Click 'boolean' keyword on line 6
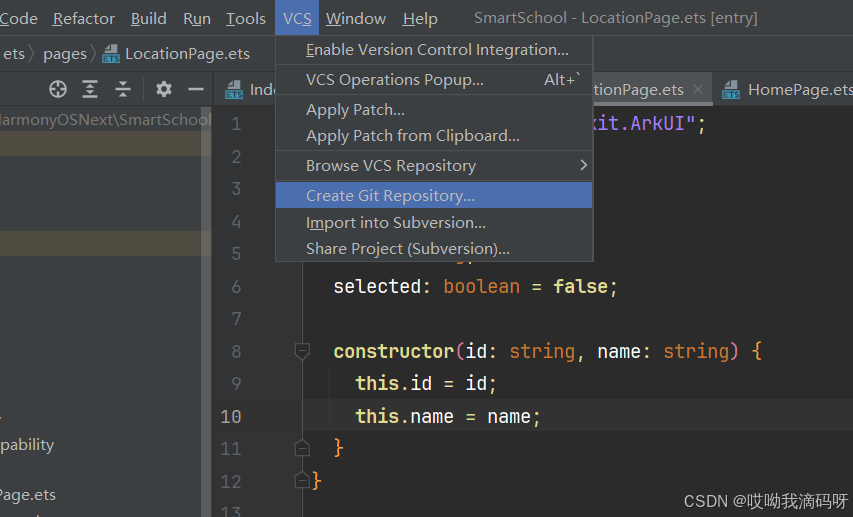Viewport: 853px width, 517px height. click(x=481, y=287)
